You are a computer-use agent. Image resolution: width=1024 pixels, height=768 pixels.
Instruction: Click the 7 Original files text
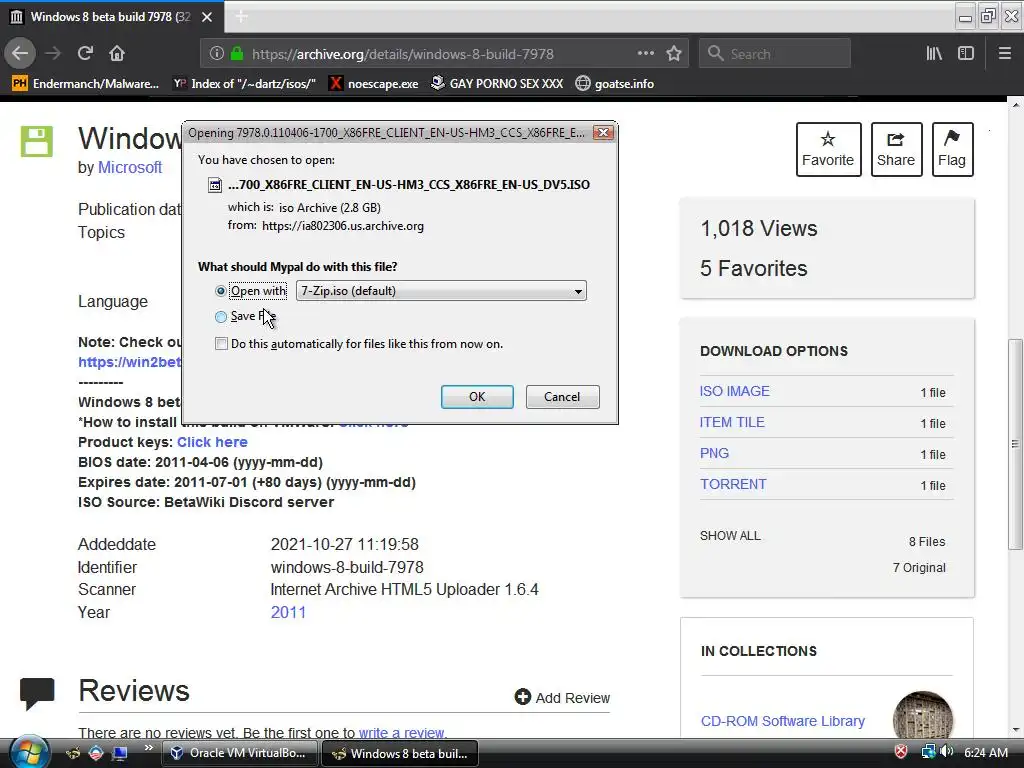tap(920, 568)
